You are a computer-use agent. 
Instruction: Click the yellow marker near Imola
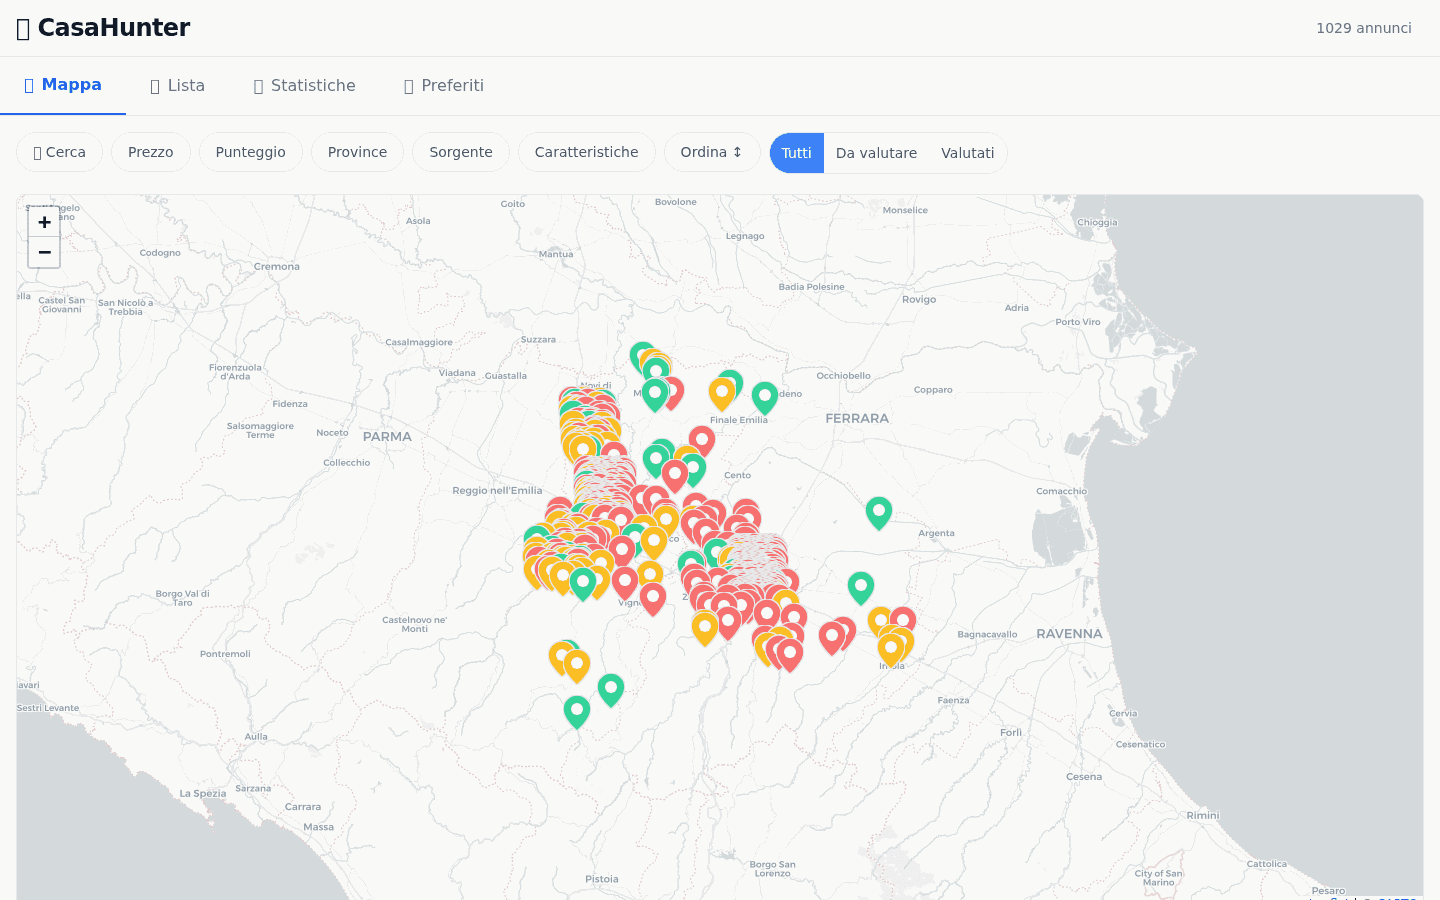coord(891,647)
